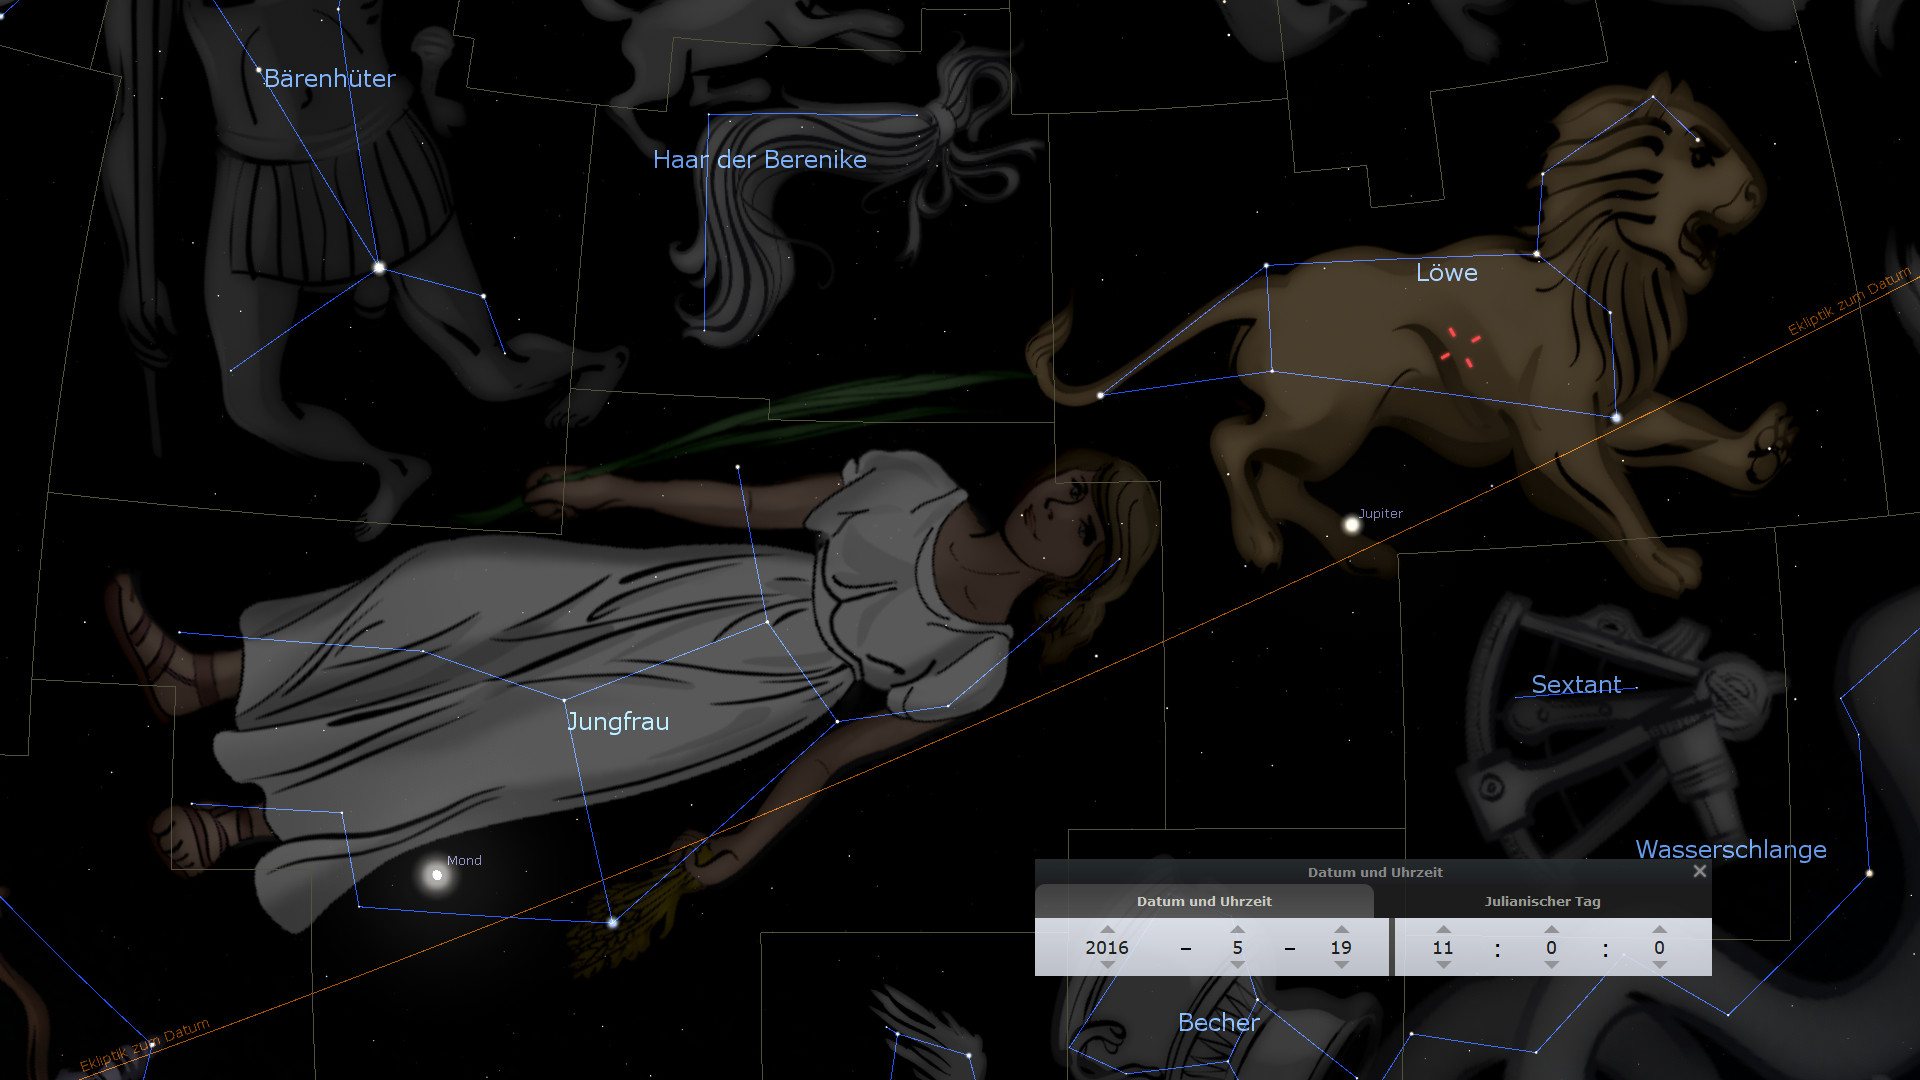Click the lower-left Ekliptik zum Datum label
This screenshot has height=1080, width=1920.
coord(145,1045)
